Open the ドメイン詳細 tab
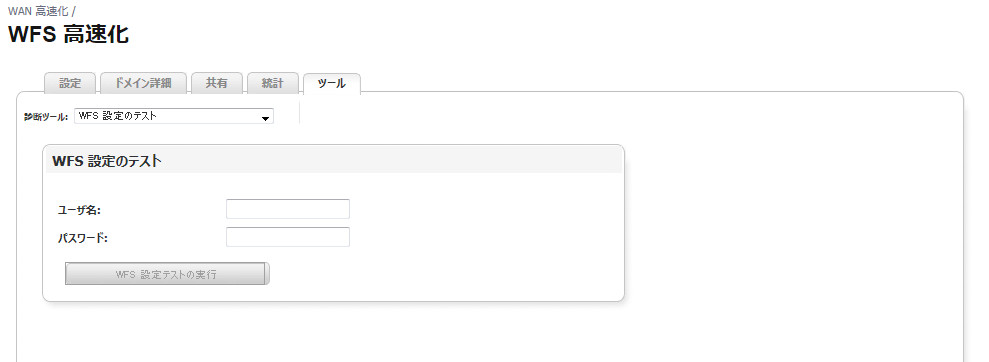This screenshot has height=362, width=989. point(144,83)
